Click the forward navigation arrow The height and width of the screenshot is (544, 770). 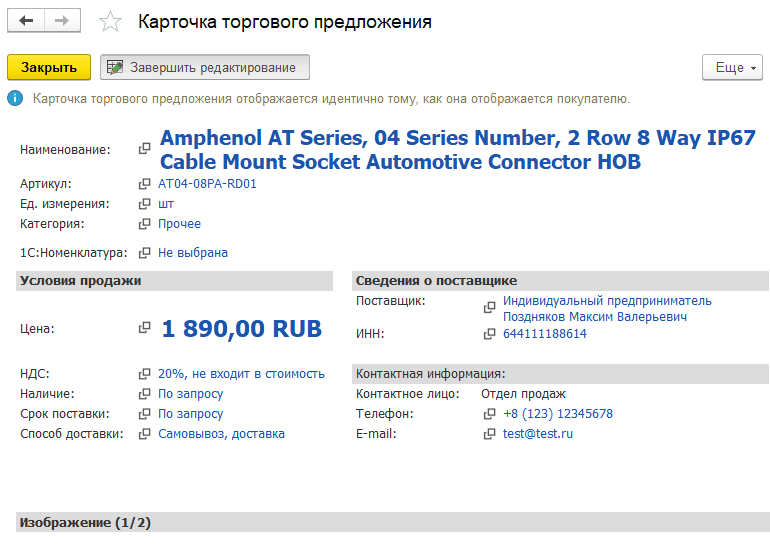(x=62, y=21)
